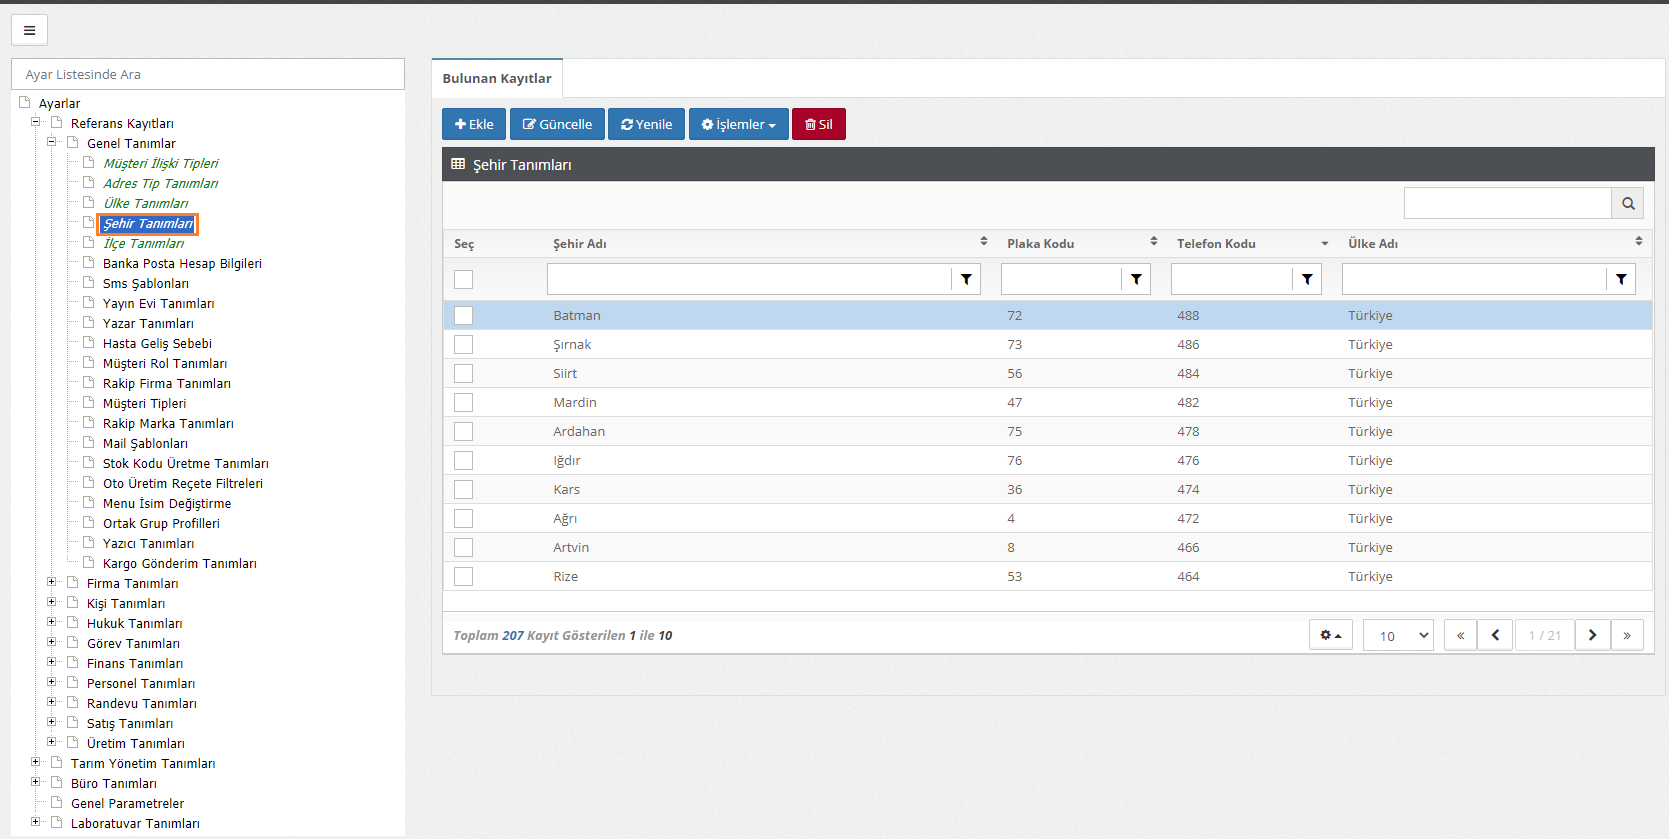The width and height of the screenshot is (1669, 839).
Task: Click filter icon for Ülke Adı column
Action: point(1621,279)
